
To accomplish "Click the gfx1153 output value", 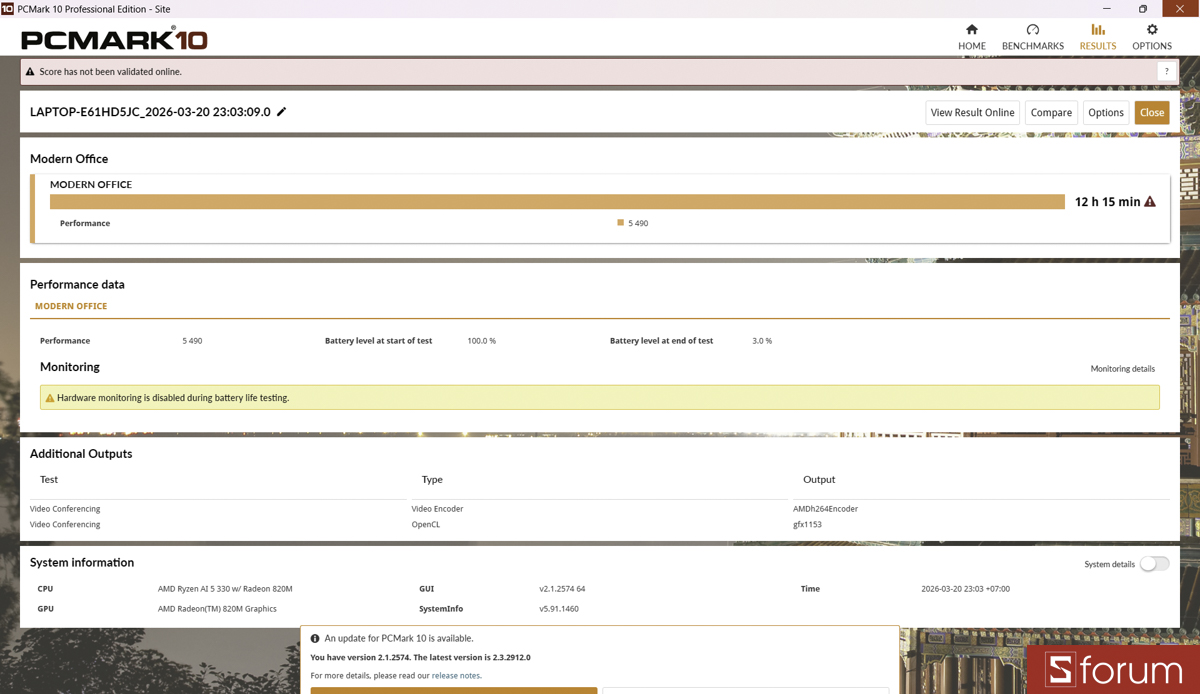I will (x=807, y=525).
